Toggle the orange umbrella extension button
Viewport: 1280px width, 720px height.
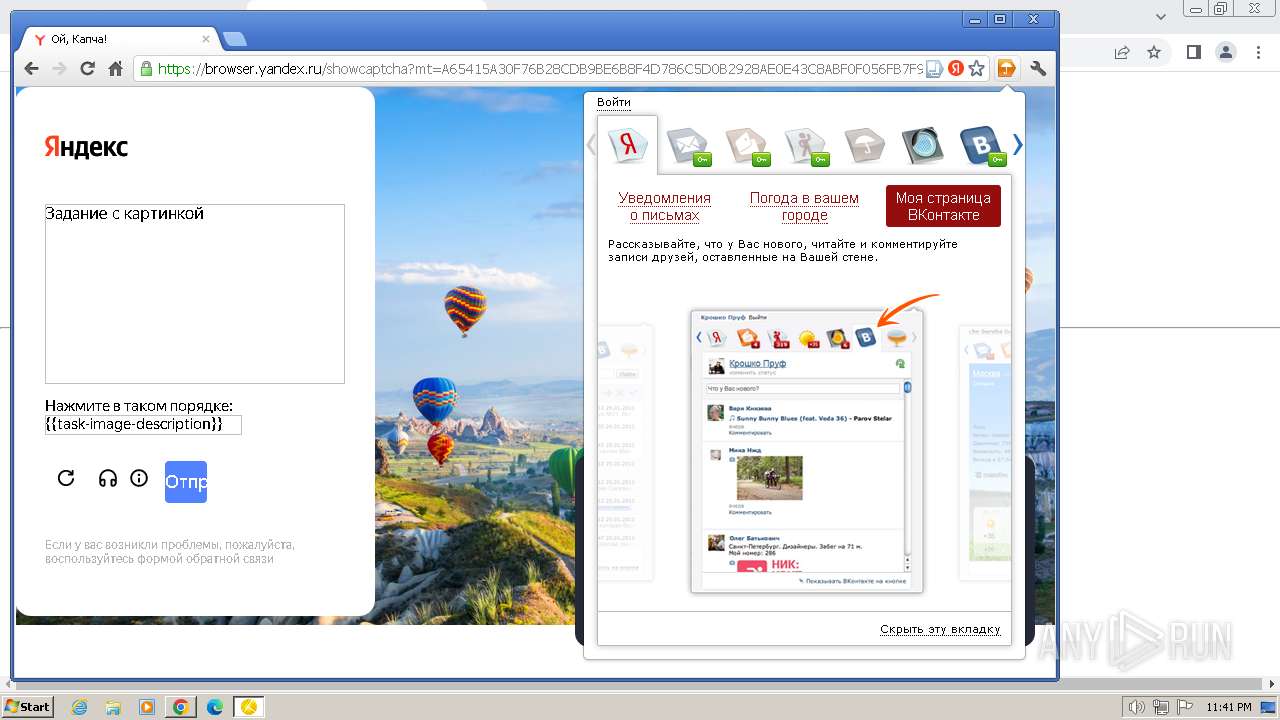point(1007,69)
